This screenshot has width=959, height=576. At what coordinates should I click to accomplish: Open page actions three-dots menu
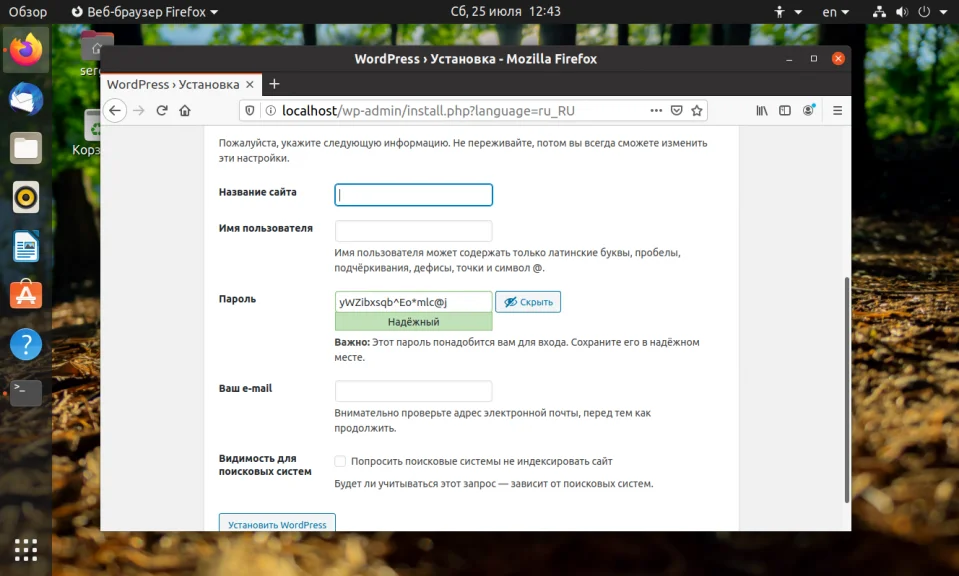tap(656, 111)
